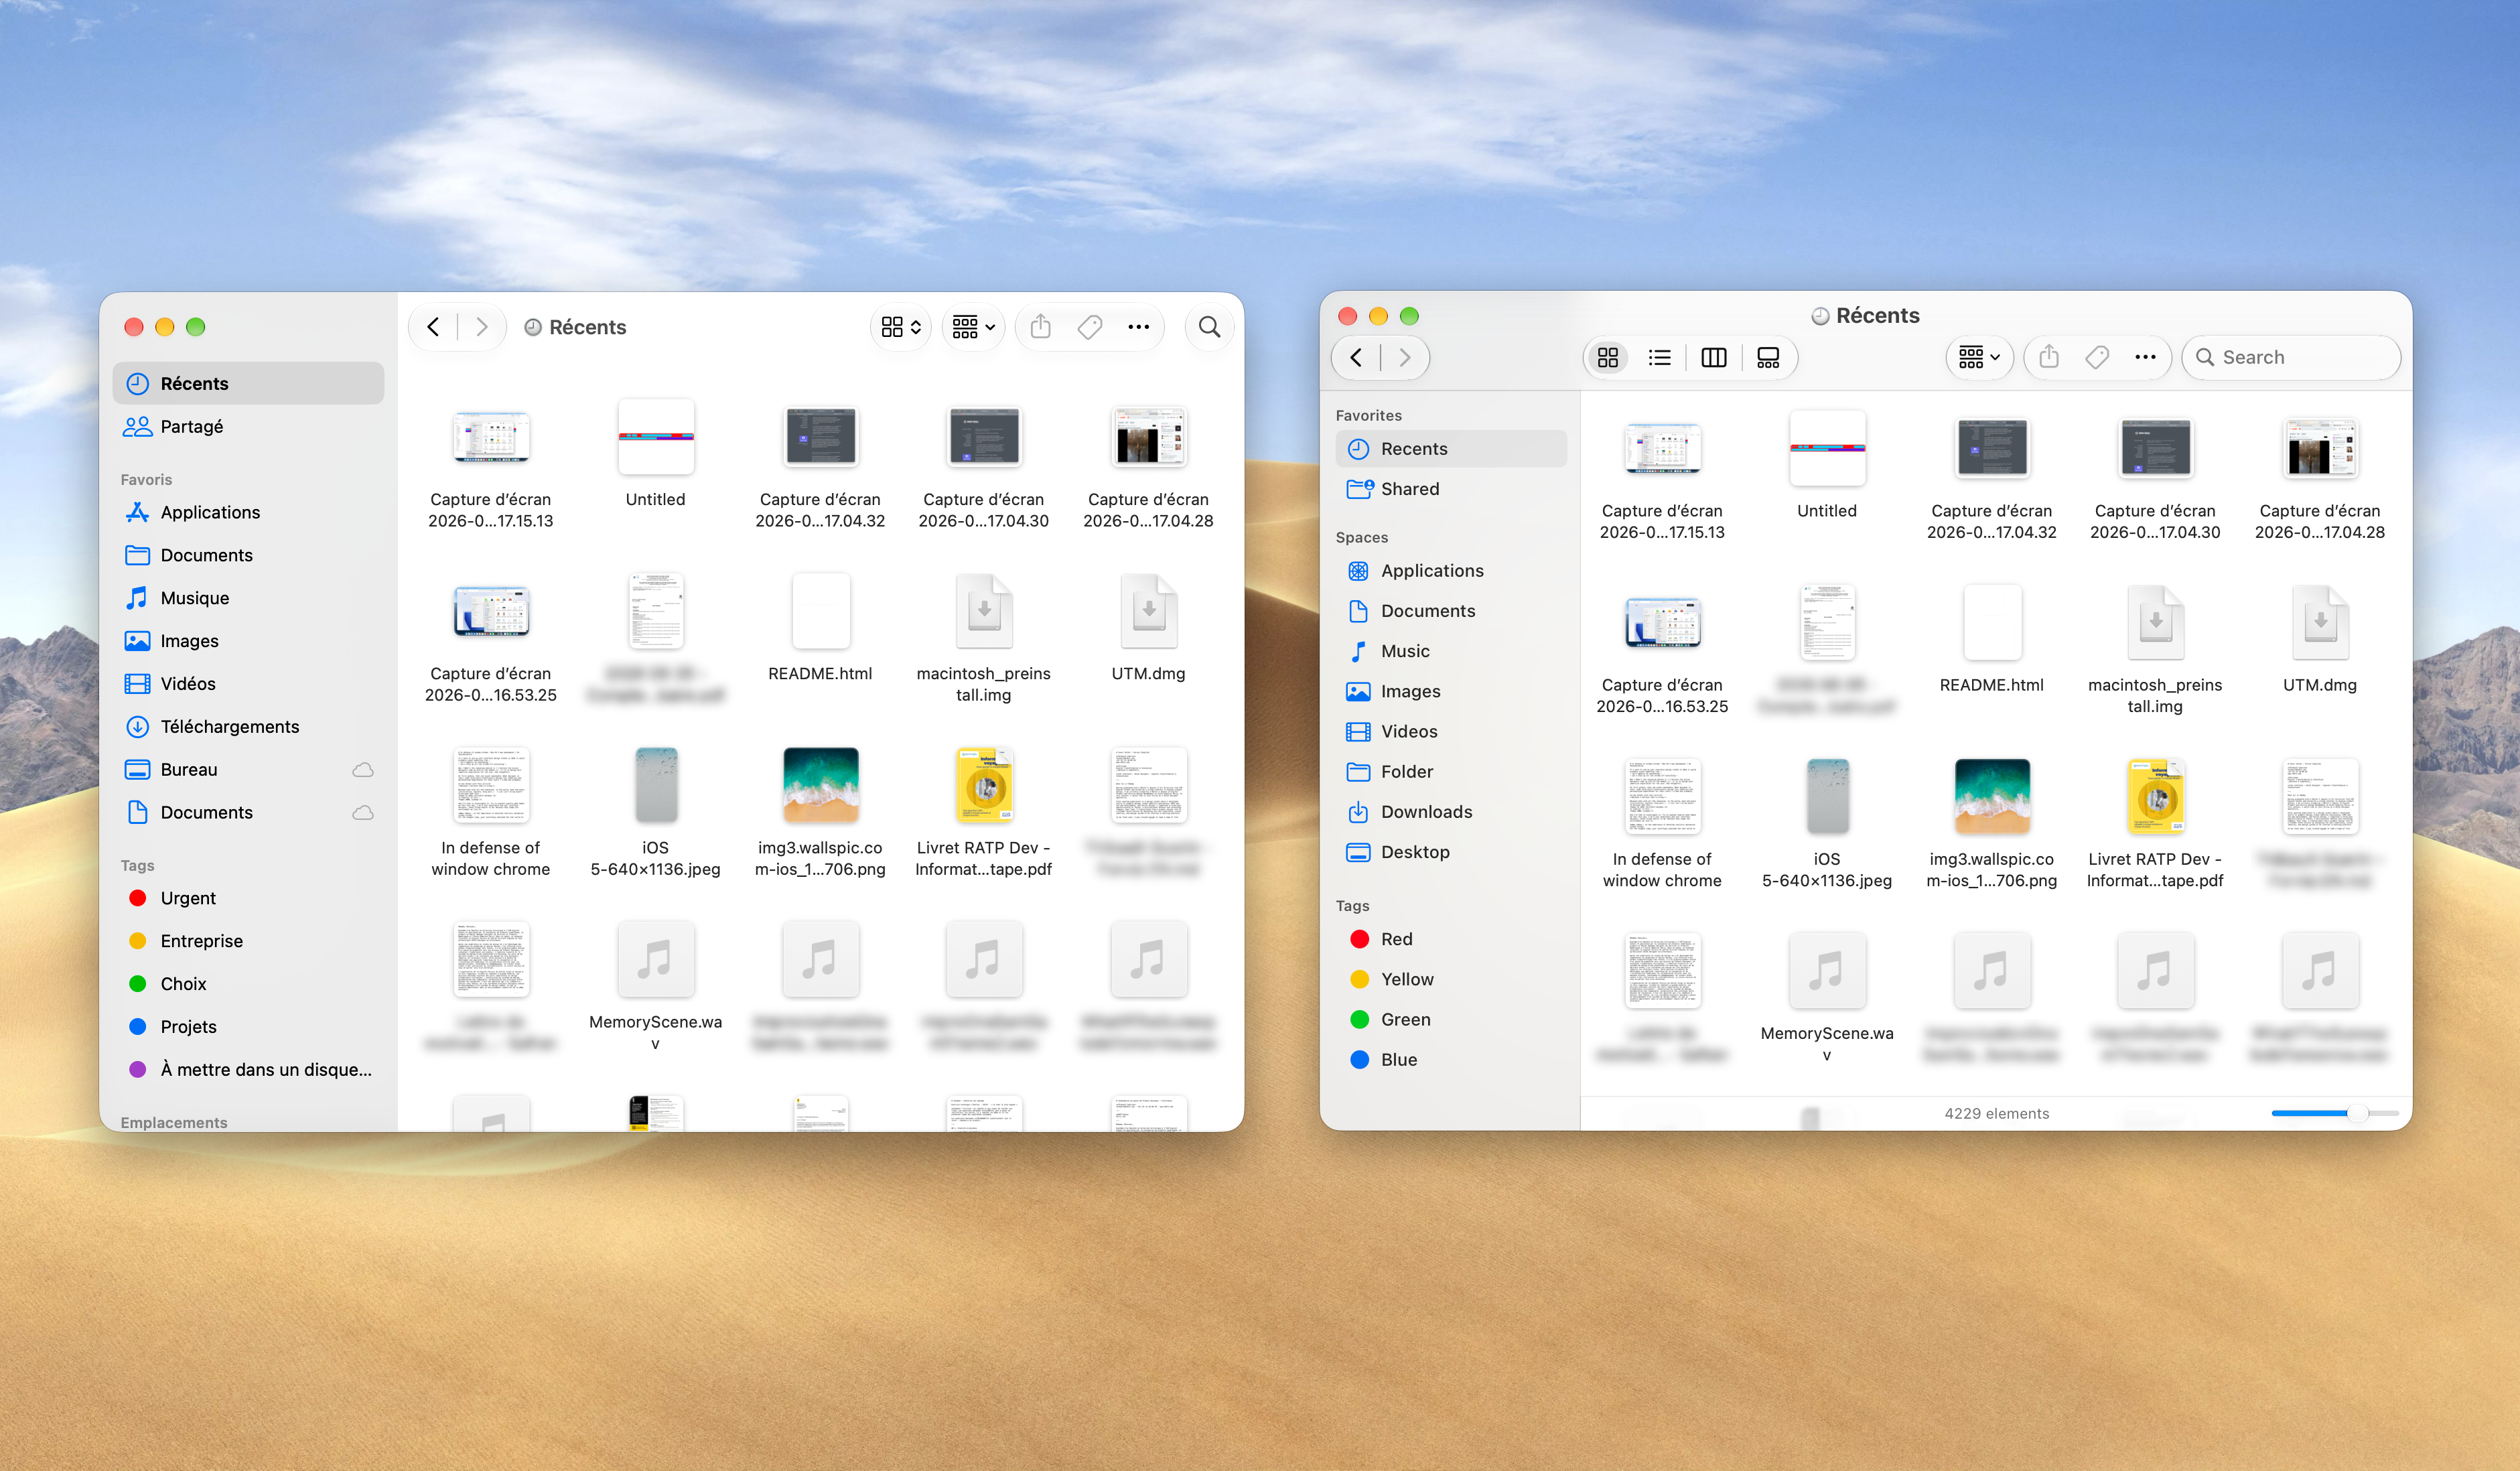Image resolution: width=2520 pixels, height=1471 pixels.
Task: Open group-by dropdown in right Finder window
Action: pyautogui.click(x=1979, y=357)
